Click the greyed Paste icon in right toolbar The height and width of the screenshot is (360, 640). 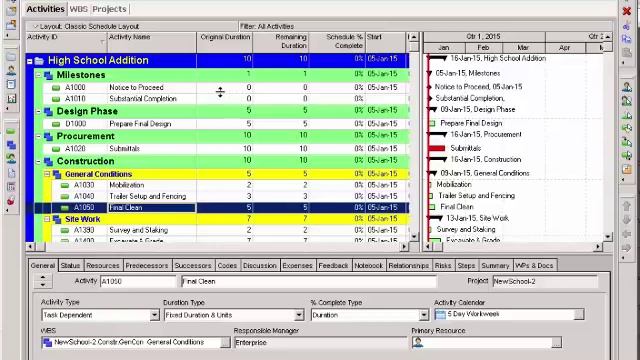tap(627, 53)
